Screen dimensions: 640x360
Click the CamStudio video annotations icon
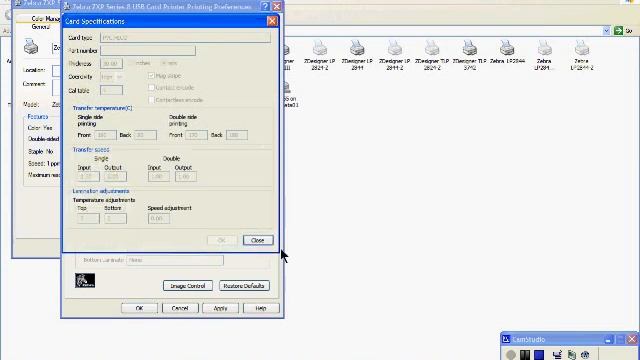point(571,355)
